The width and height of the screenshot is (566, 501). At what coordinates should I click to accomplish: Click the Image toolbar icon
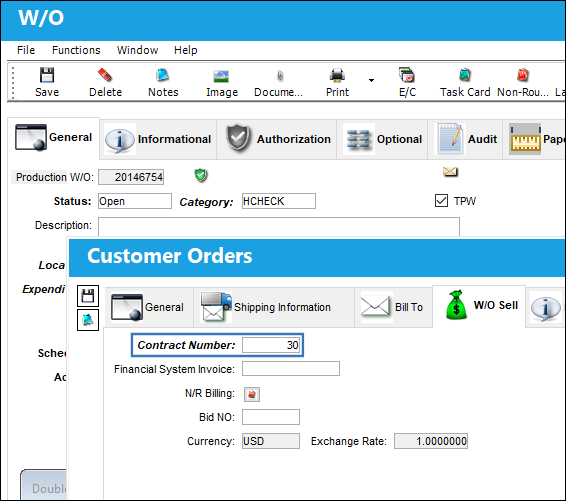coord(221,76)
